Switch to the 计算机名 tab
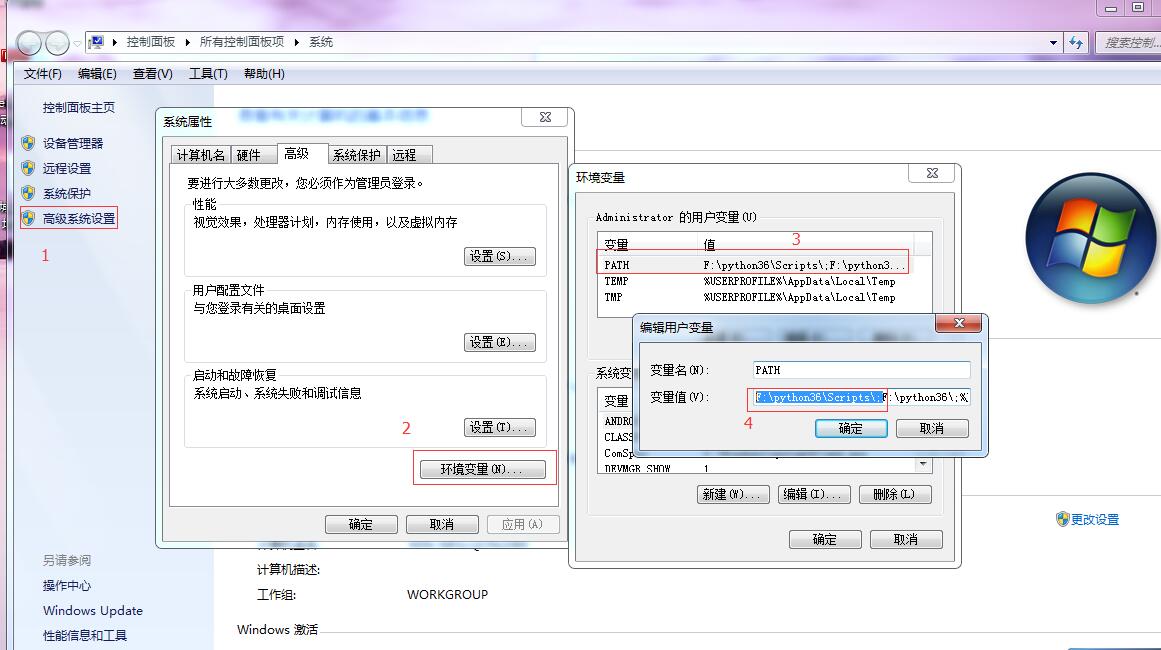Viewport: 1161px width, 650px height. tap(200, 155)
